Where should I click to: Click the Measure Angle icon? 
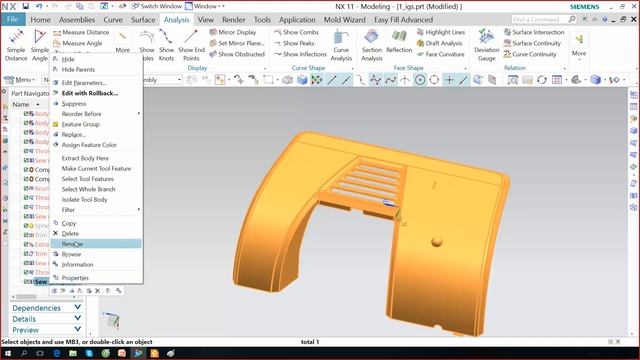click(57, 43)
